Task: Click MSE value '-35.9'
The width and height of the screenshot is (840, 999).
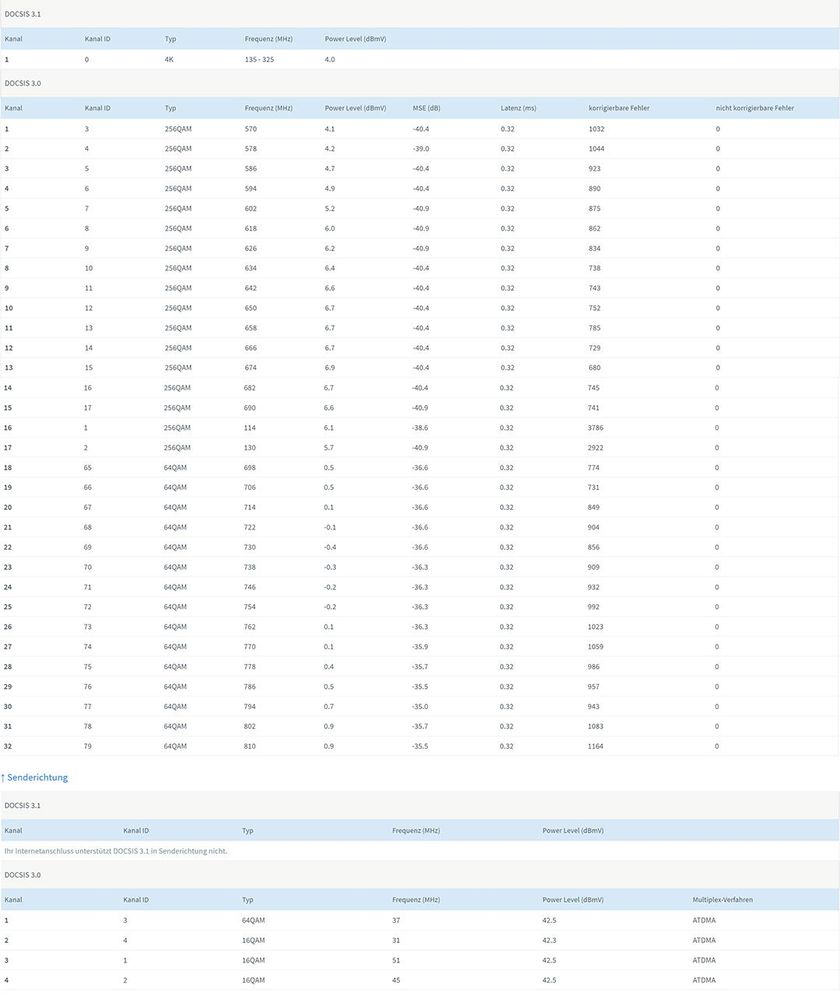Action: 420,647
